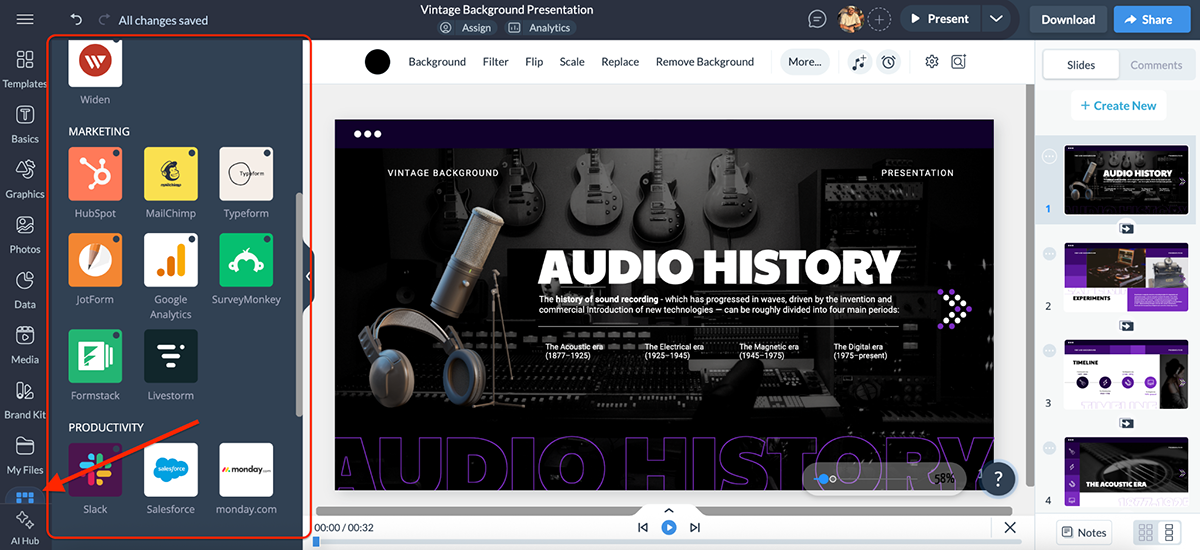The height and width of the screenshot is (550, 1200).
Task: Expand the timeline using the up chevron
Action: 669,511
